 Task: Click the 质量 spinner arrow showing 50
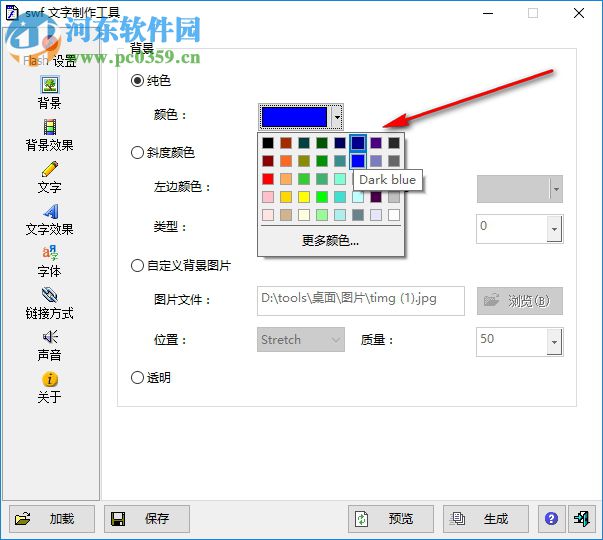[x=554, y=342]
